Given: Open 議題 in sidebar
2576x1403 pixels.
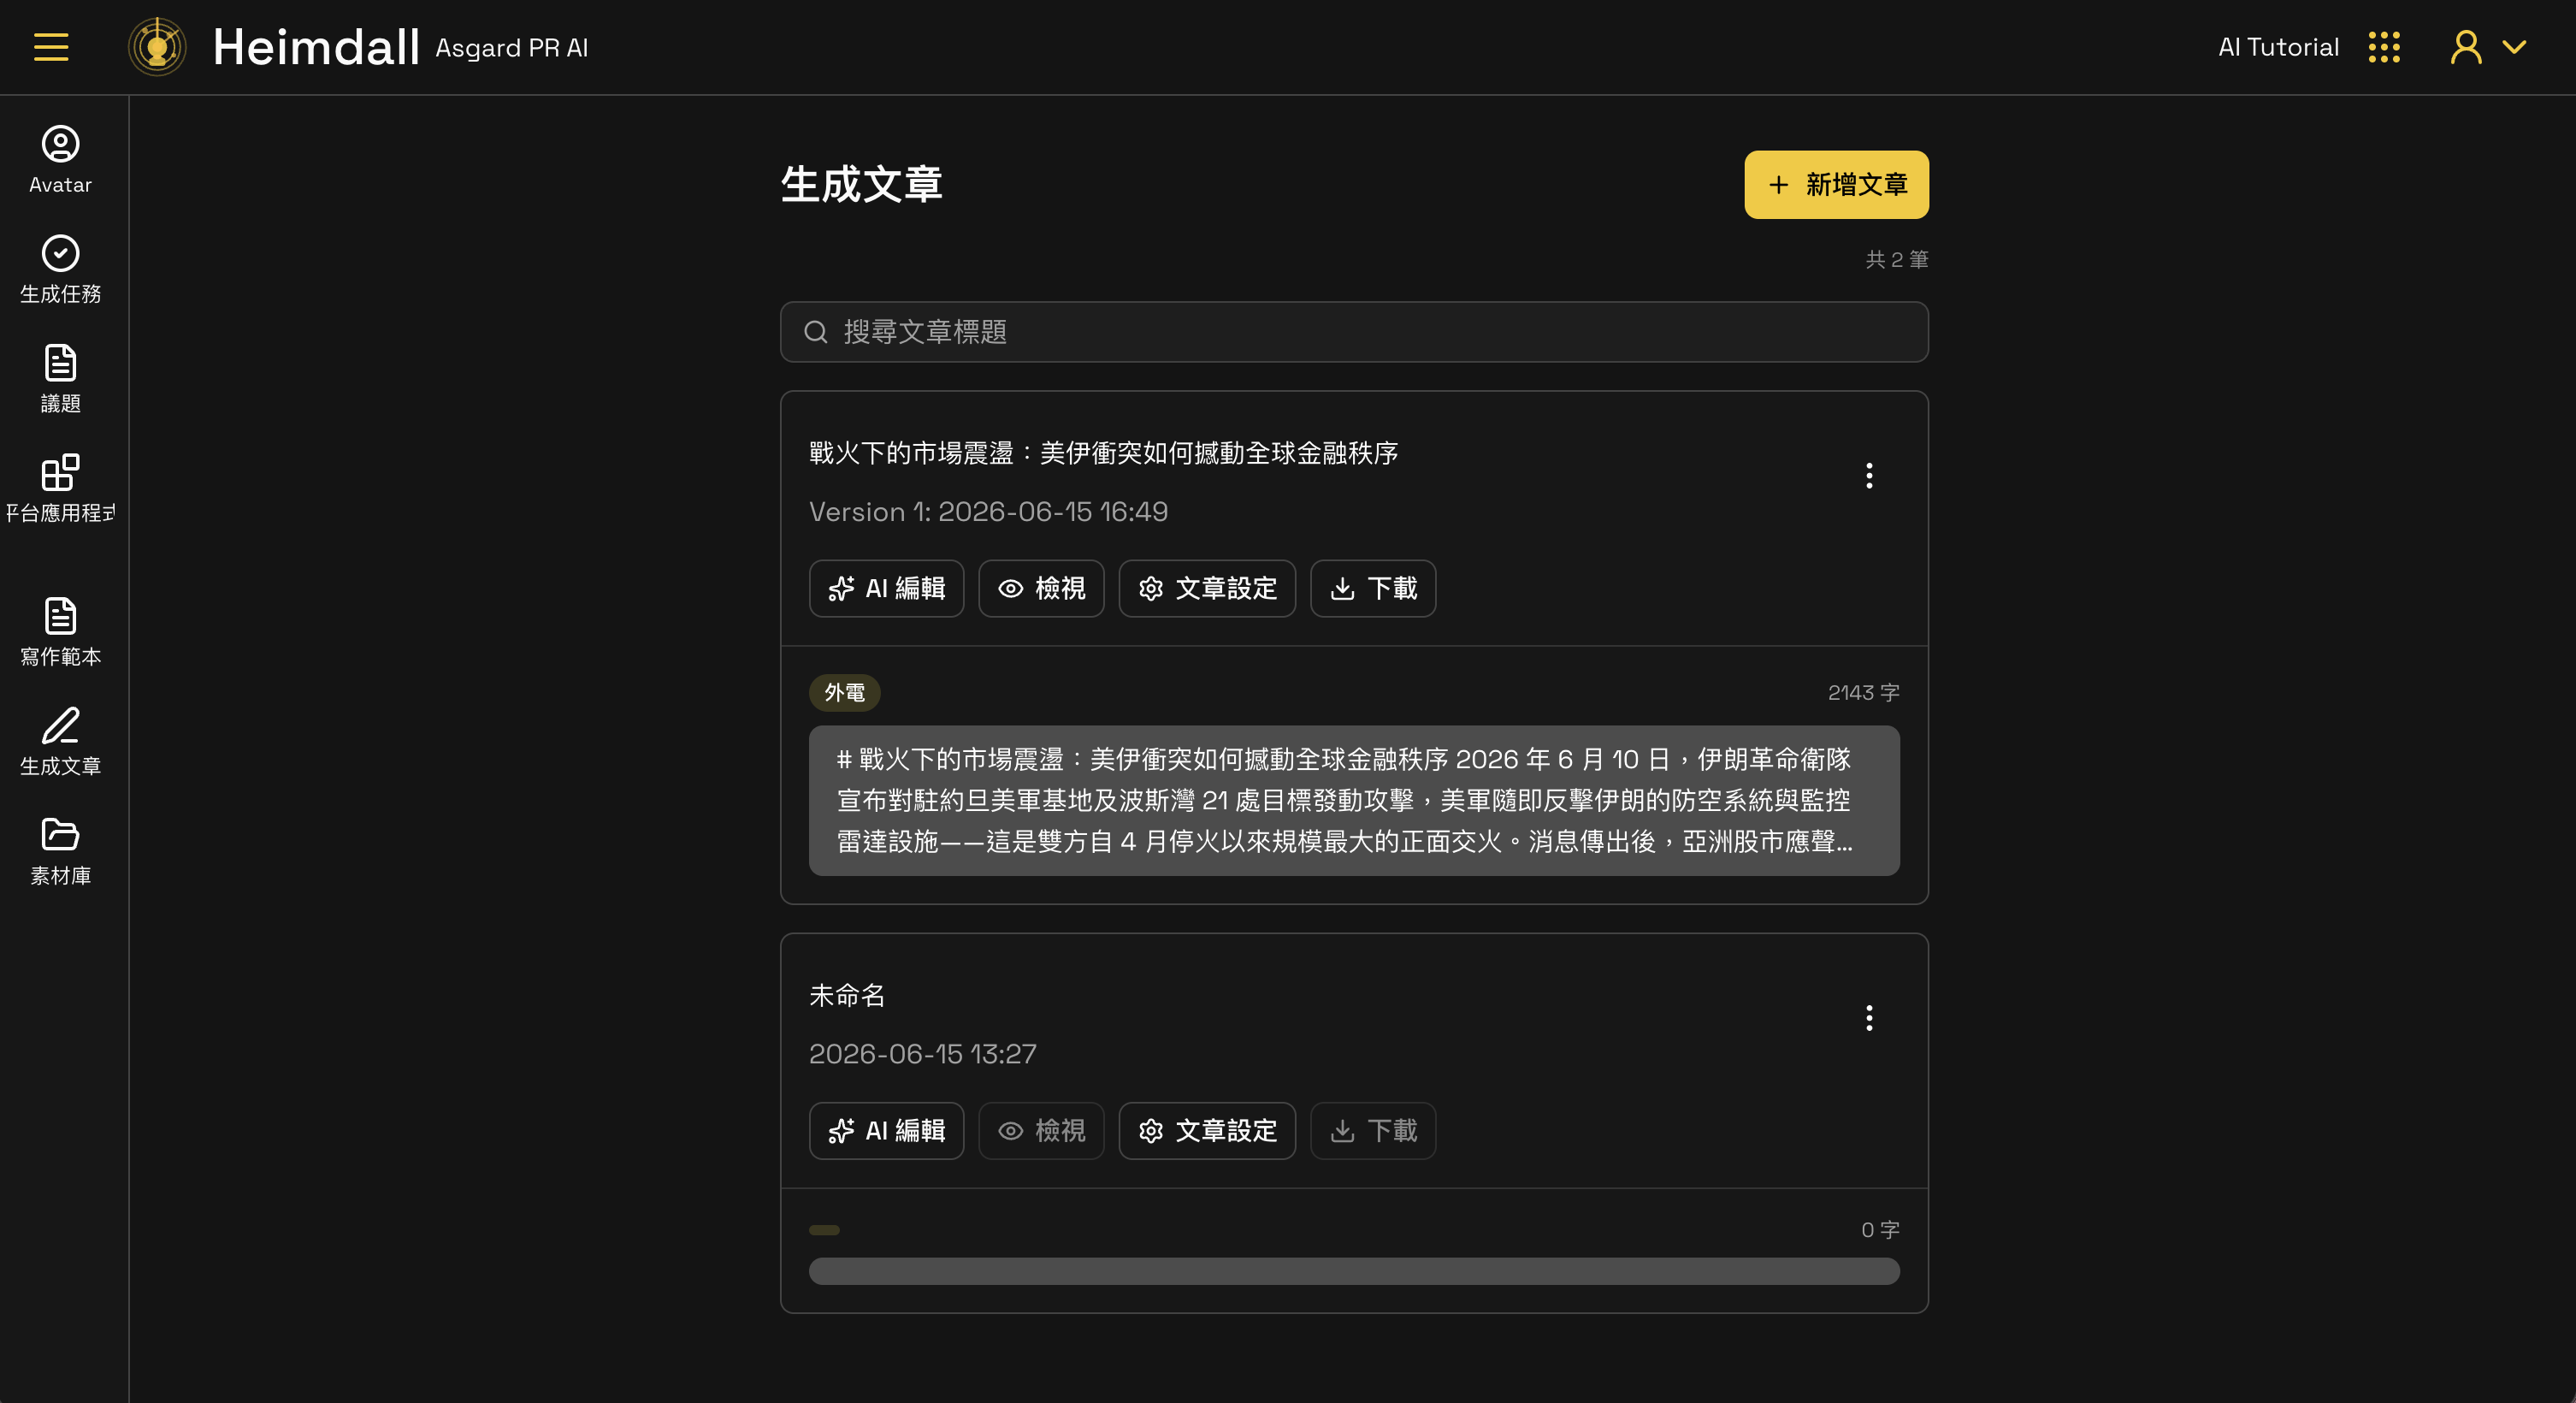Looking at the screenshot, I should coord(60,379).
